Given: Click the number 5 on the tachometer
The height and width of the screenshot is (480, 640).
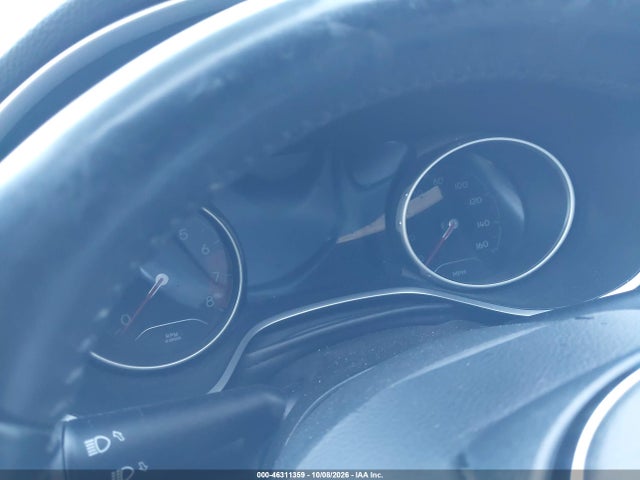Looking at the screenshot, I should (183, 234).
